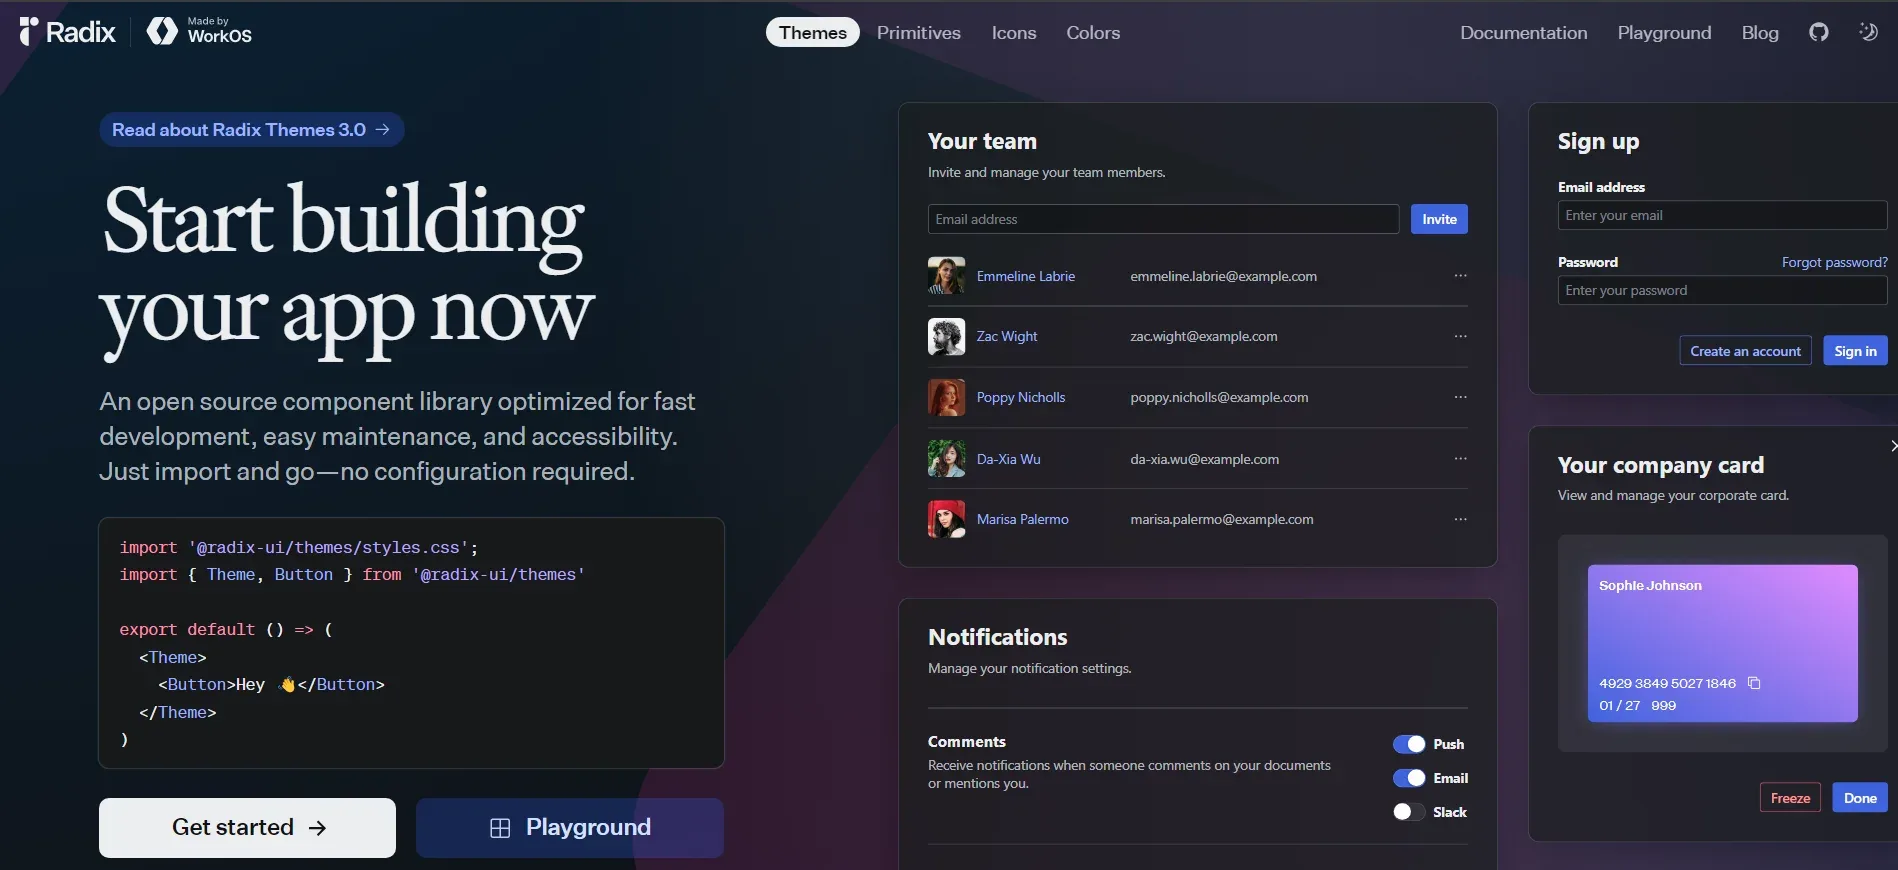
Task: Open Da-Xia Wu's profile link
Action: (1008, 459)
